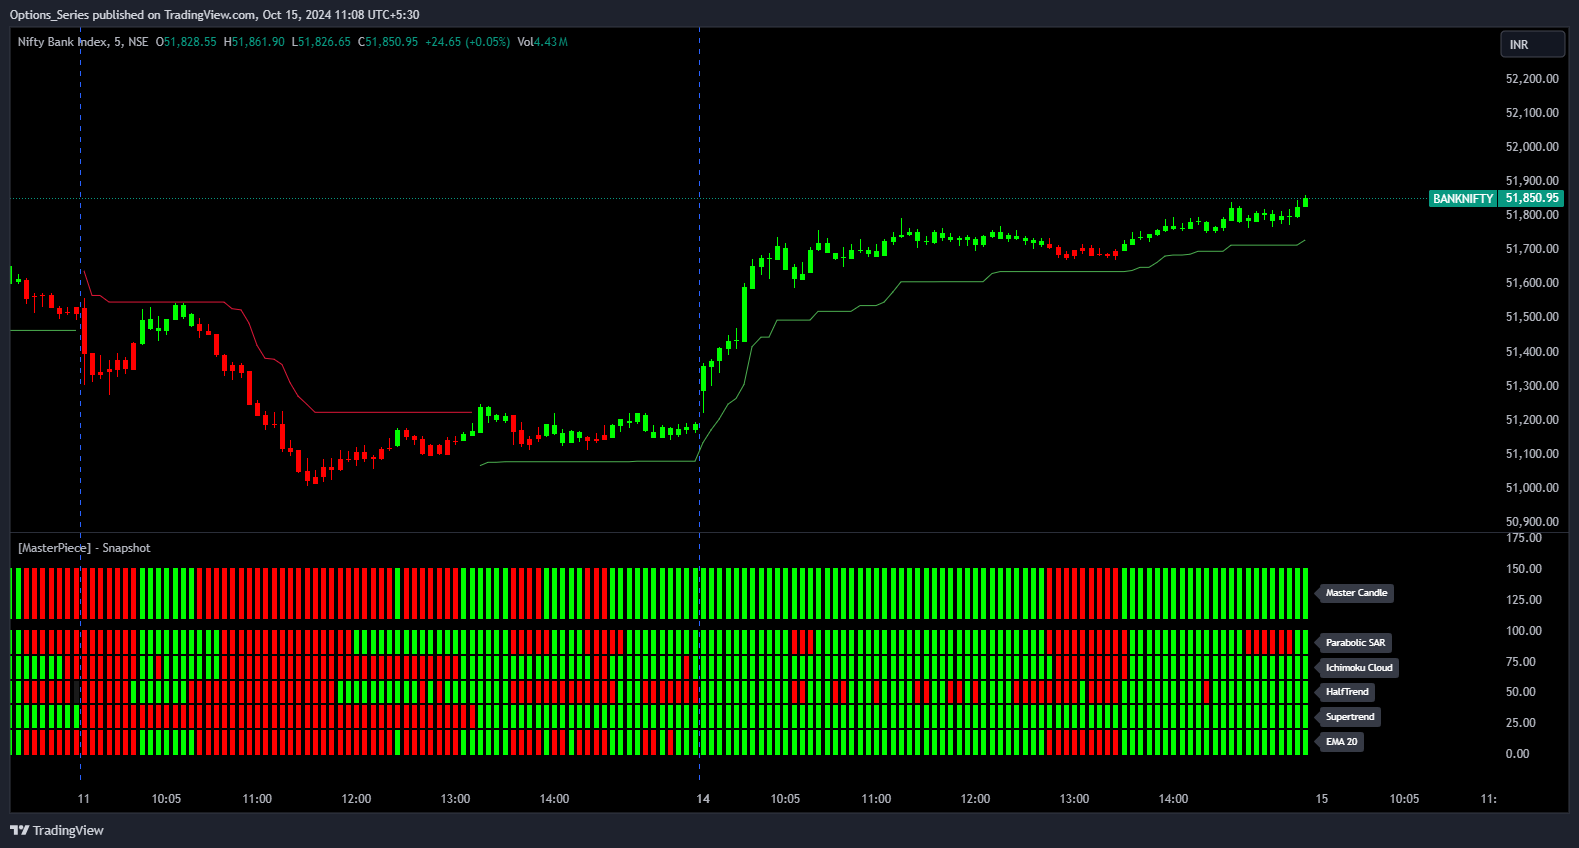Screen dimensions: 1579x848
Task: Click the 52,000.00 price axis label
Action: 1532,147
